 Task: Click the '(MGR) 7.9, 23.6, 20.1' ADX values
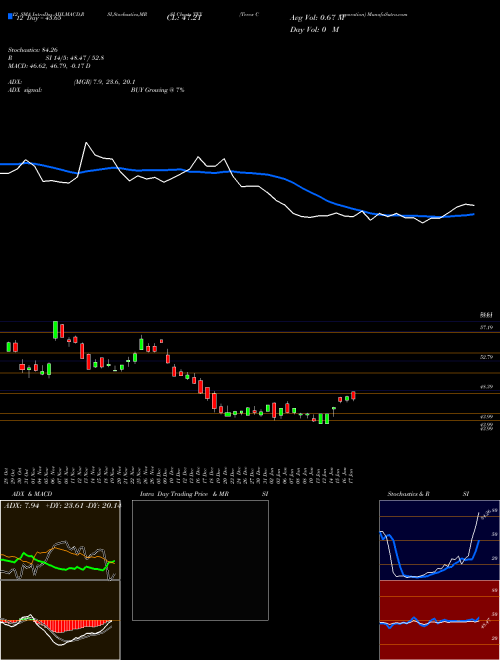click(x=104, y=82)
